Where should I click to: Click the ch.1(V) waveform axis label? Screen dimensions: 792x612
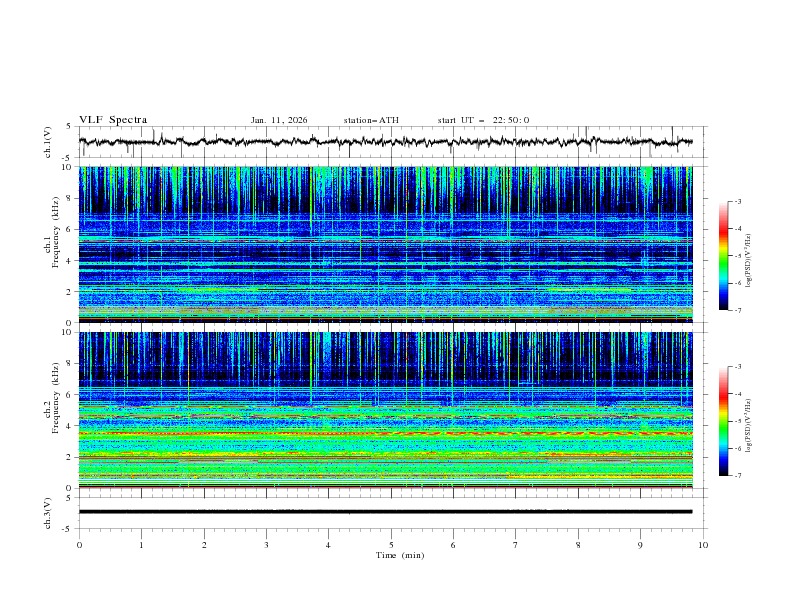(49, 142)
